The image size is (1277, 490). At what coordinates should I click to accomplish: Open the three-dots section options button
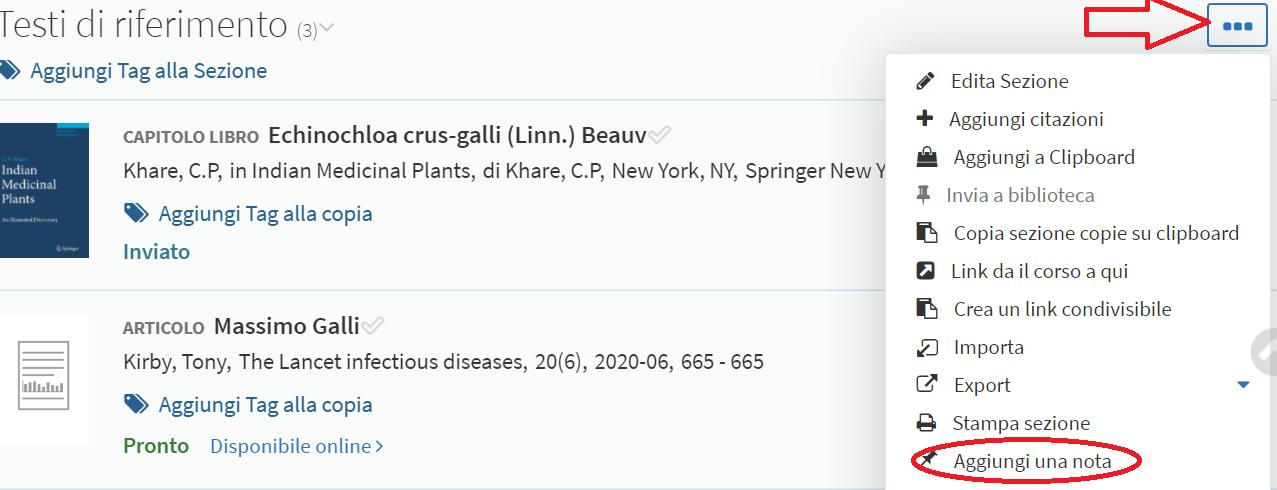pos(1237,27)
